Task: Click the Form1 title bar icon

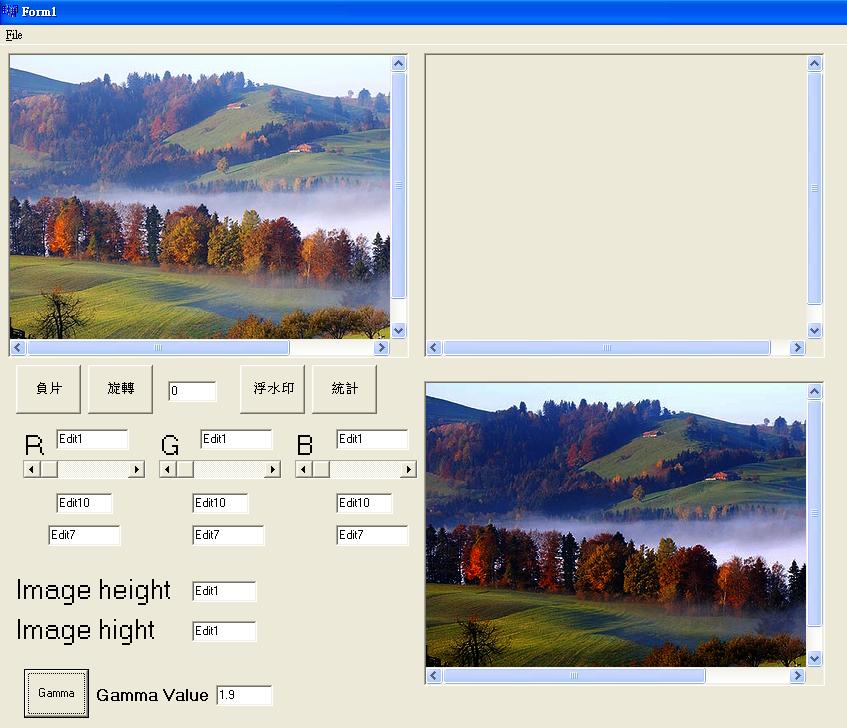Action: (10, 11)
